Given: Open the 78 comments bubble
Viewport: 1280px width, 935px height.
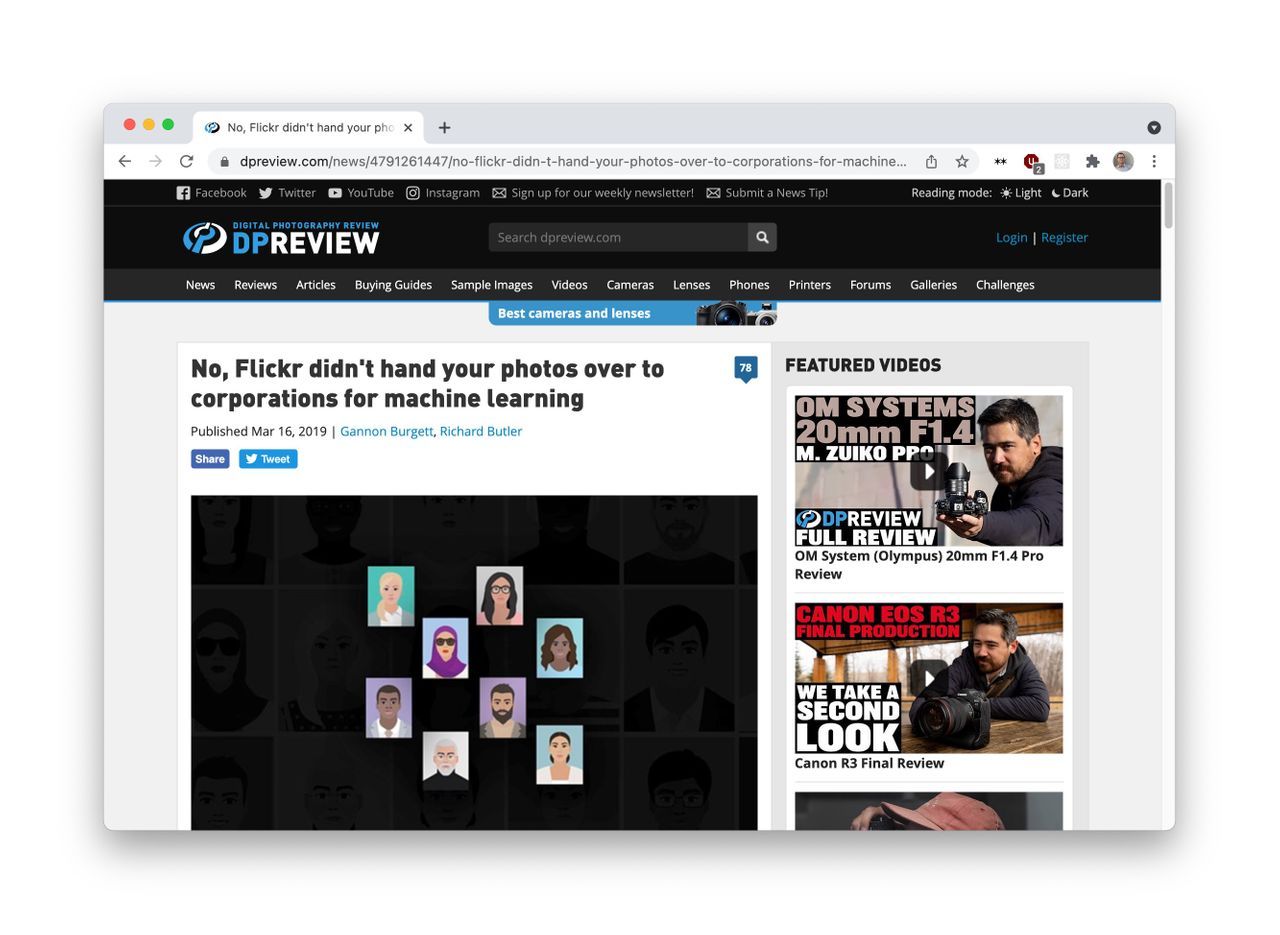Looking at the screenshot, I should 745,368.
